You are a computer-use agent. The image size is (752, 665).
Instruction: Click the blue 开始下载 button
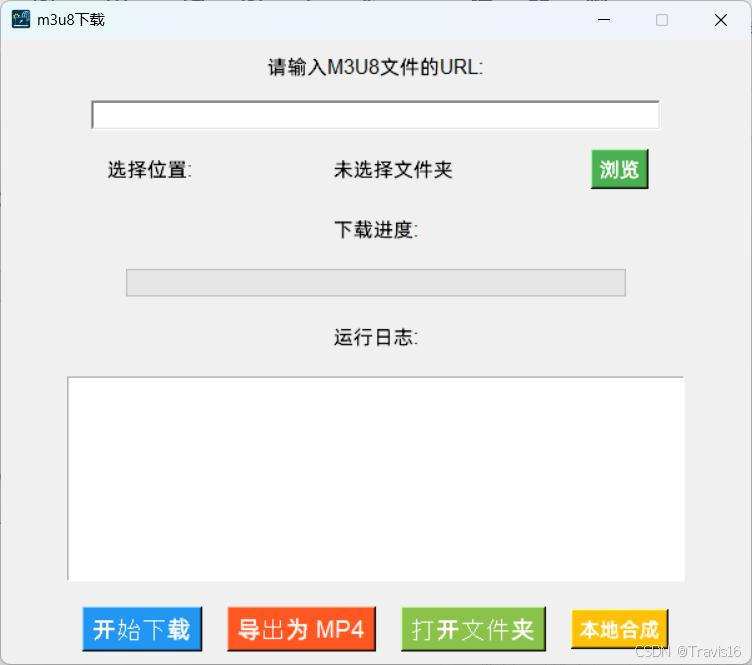[x=142, y=629]
